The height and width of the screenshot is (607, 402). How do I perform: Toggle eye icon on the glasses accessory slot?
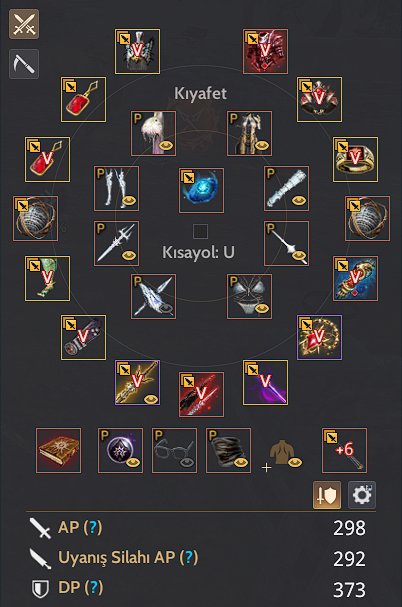pos(187,462)
